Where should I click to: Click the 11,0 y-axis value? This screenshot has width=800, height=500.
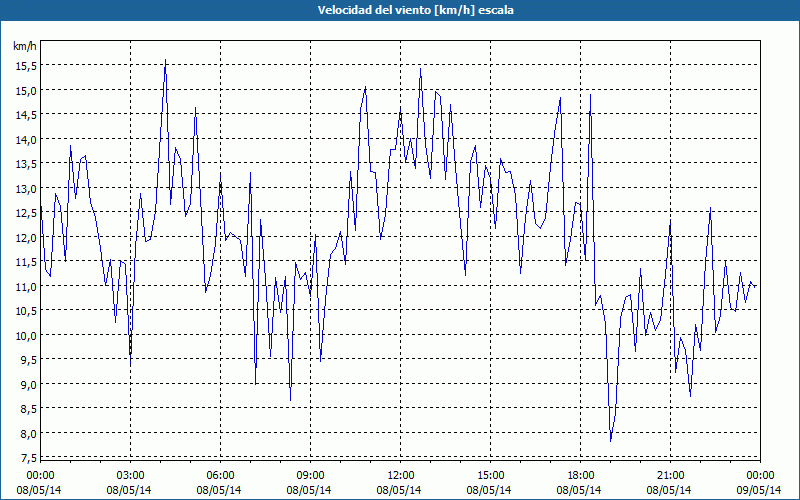pos(26,287)
